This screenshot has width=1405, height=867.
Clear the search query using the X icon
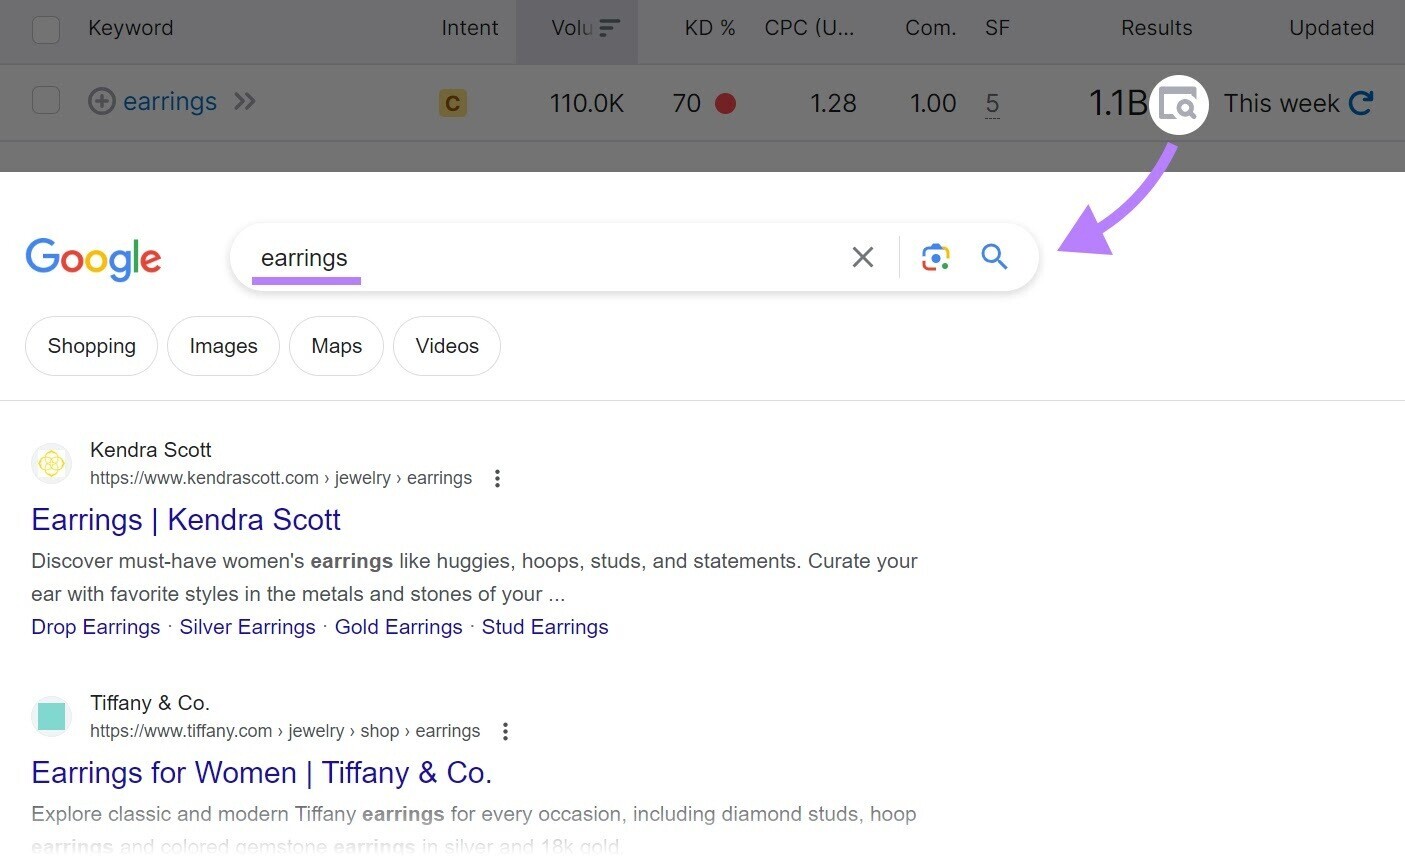pos(862,257)
